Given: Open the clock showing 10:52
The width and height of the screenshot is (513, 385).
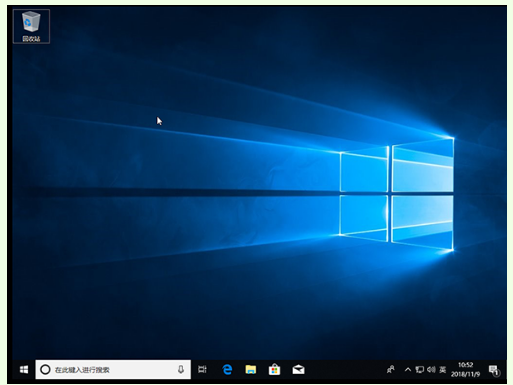Looking at the screenshot, I should point(465,365).
